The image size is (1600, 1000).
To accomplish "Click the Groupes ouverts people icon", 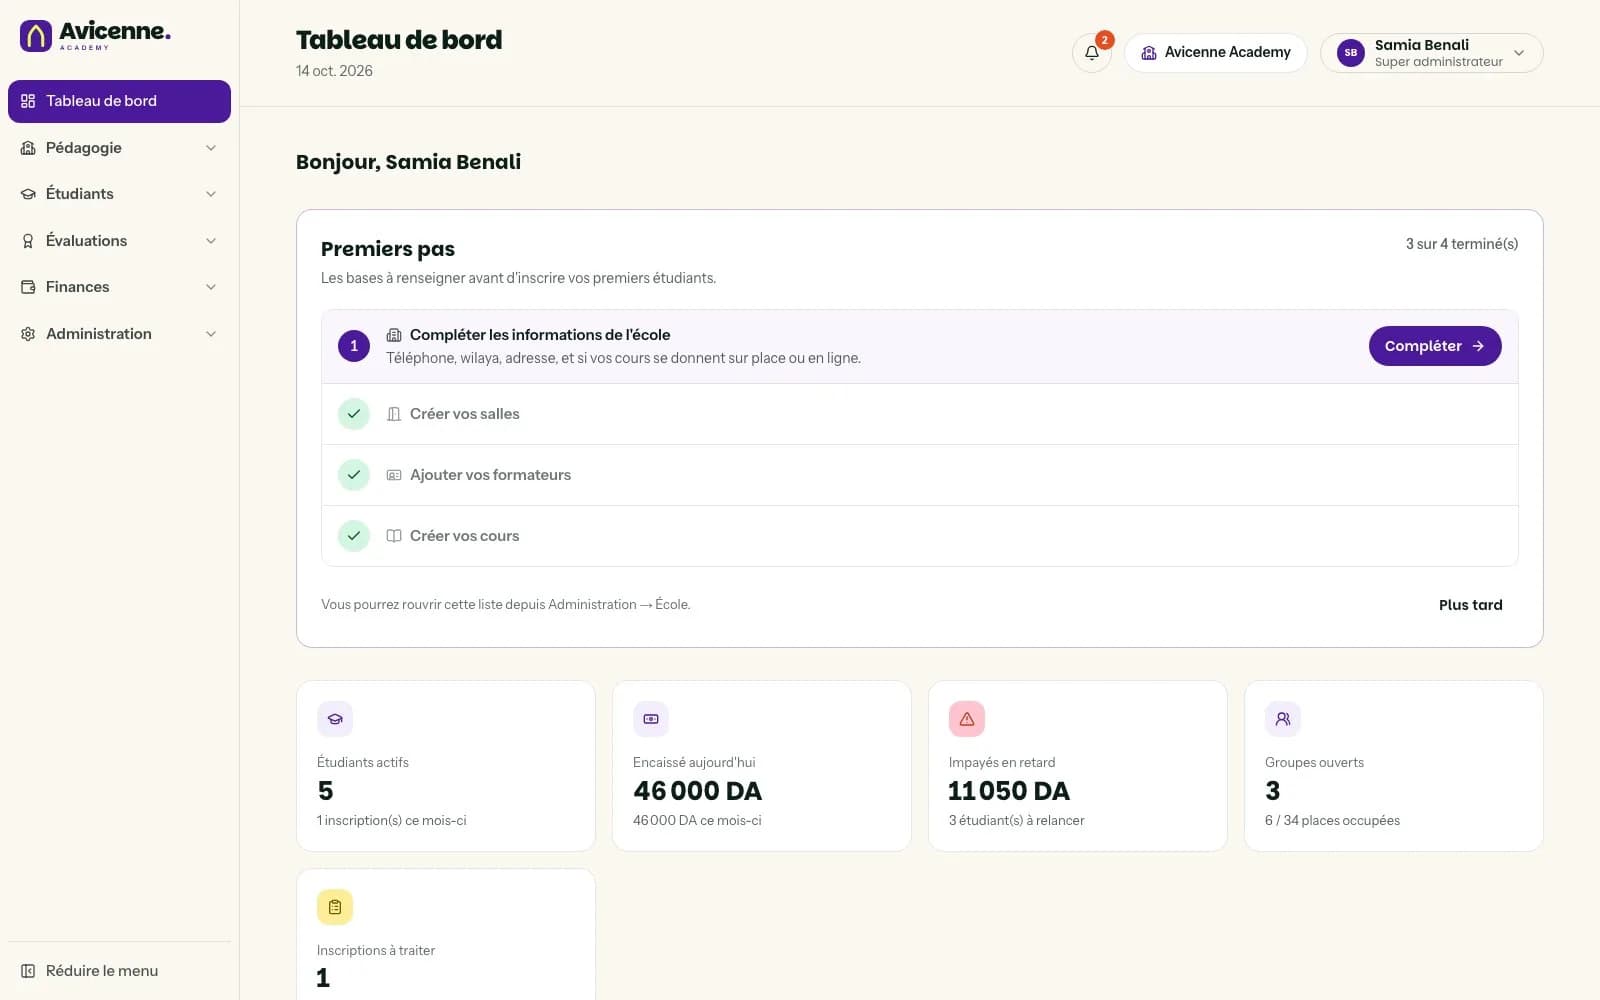I will [x=1283, y=719].
